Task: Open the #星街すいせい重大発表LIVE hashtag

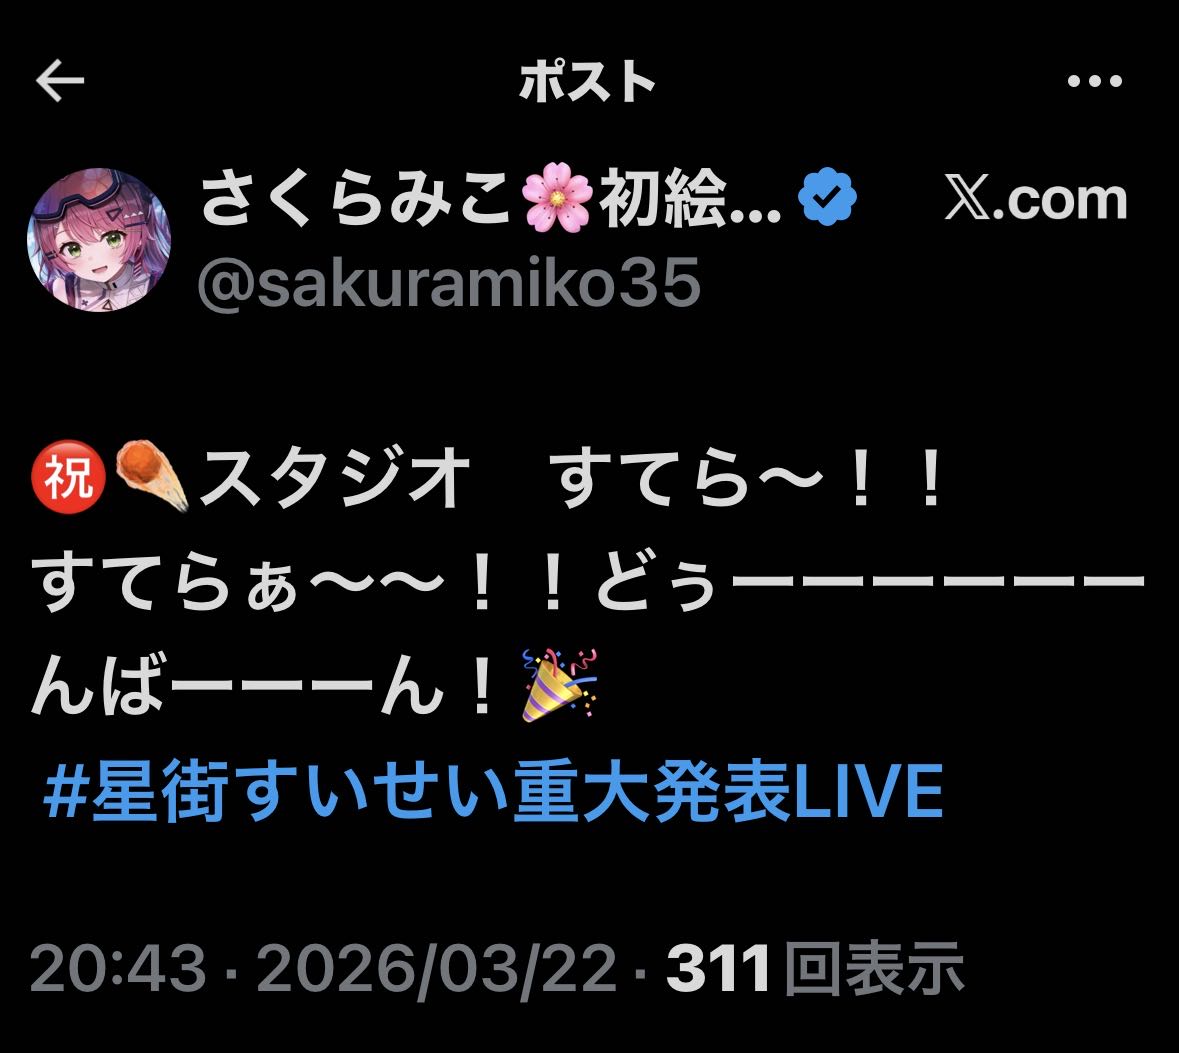Action: point(493,790)
